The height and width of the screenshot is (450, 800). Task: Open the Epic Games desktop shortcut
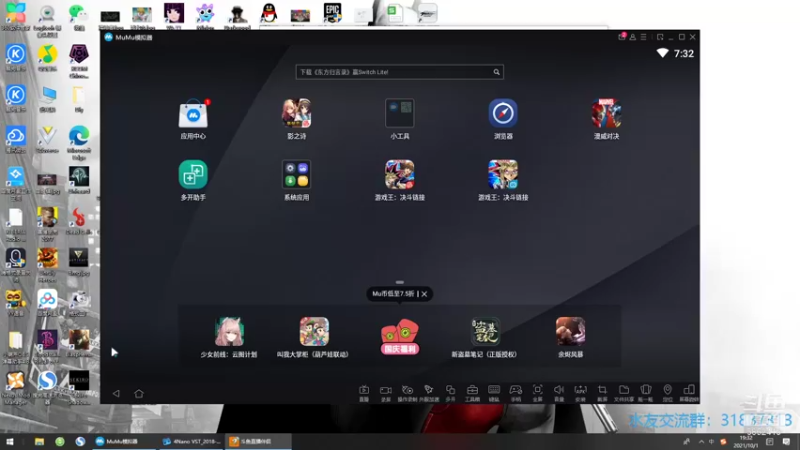[x=332, y=13]
